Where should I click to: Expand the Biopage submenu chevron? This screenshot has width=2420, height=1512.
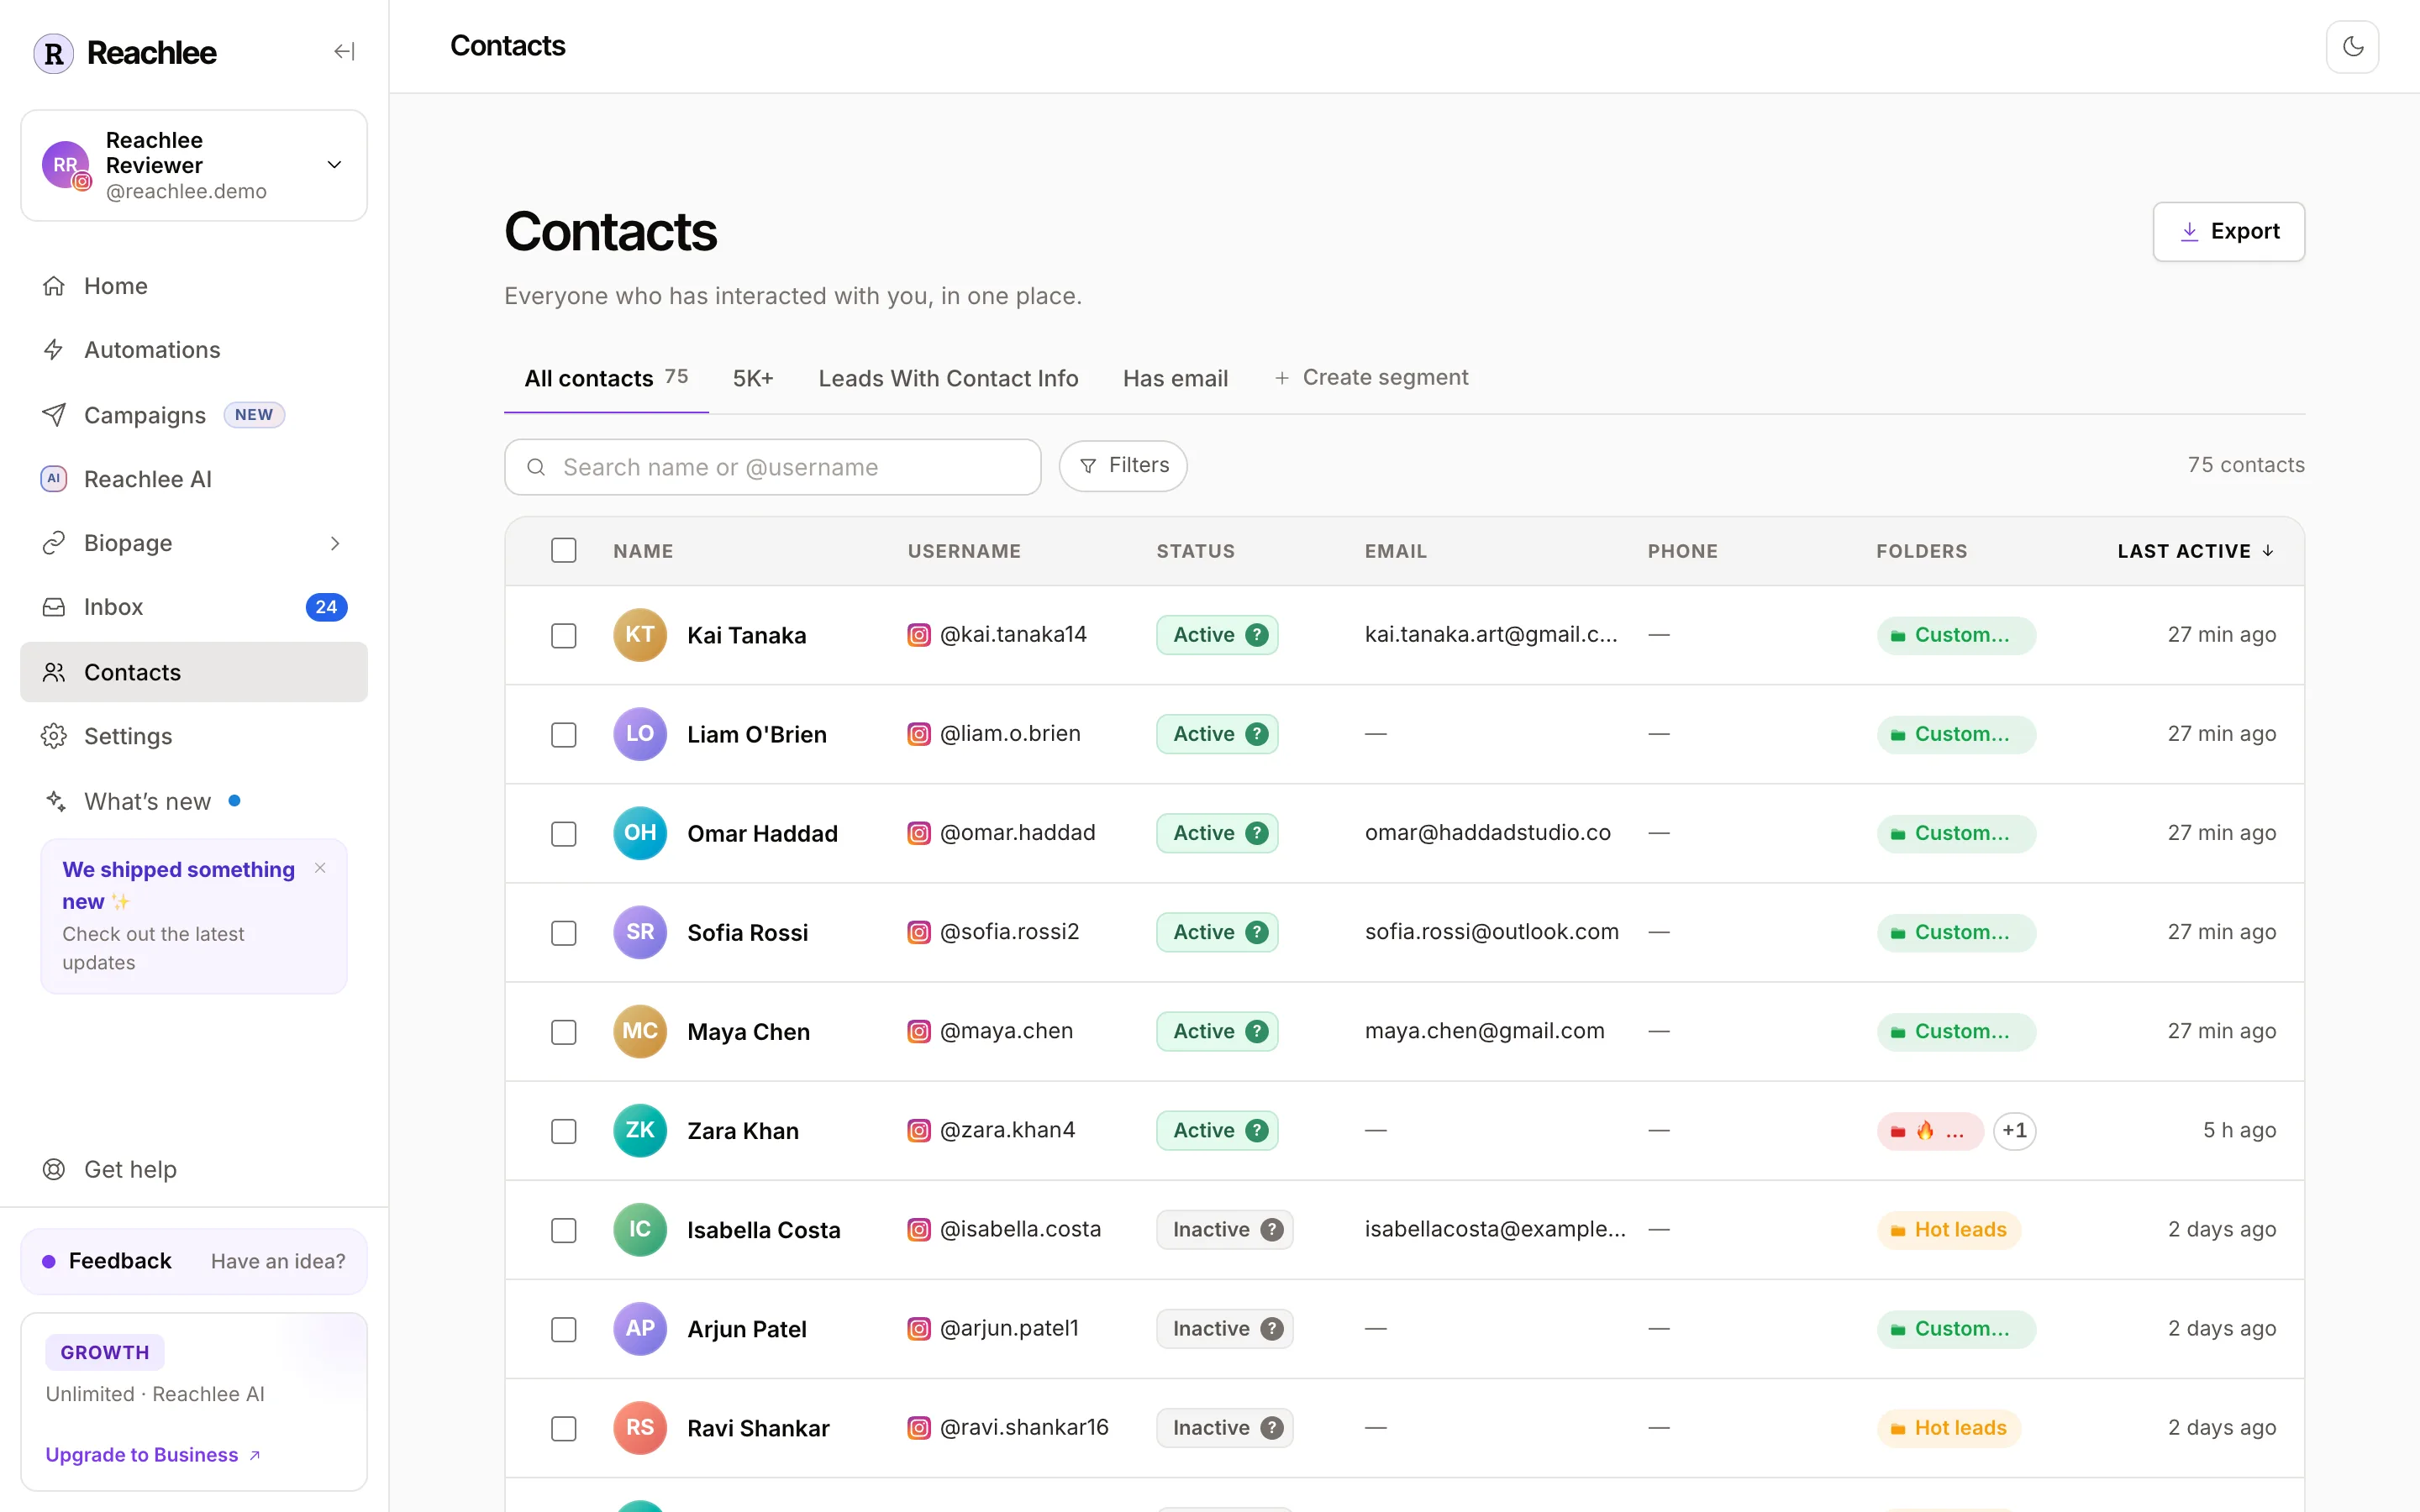[335, 543]
